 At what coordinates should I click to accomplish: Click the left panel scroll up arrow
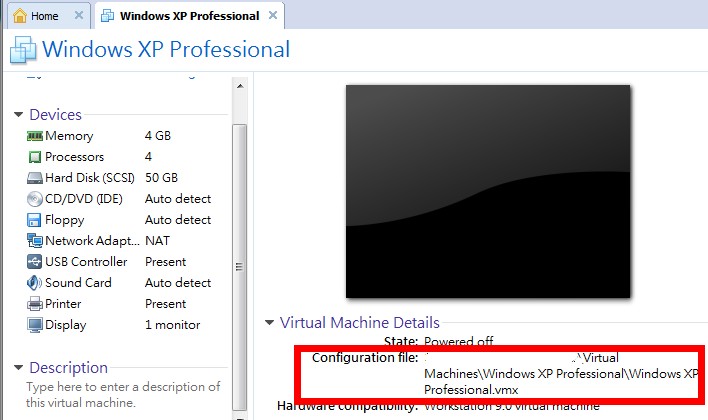(240, 86)
